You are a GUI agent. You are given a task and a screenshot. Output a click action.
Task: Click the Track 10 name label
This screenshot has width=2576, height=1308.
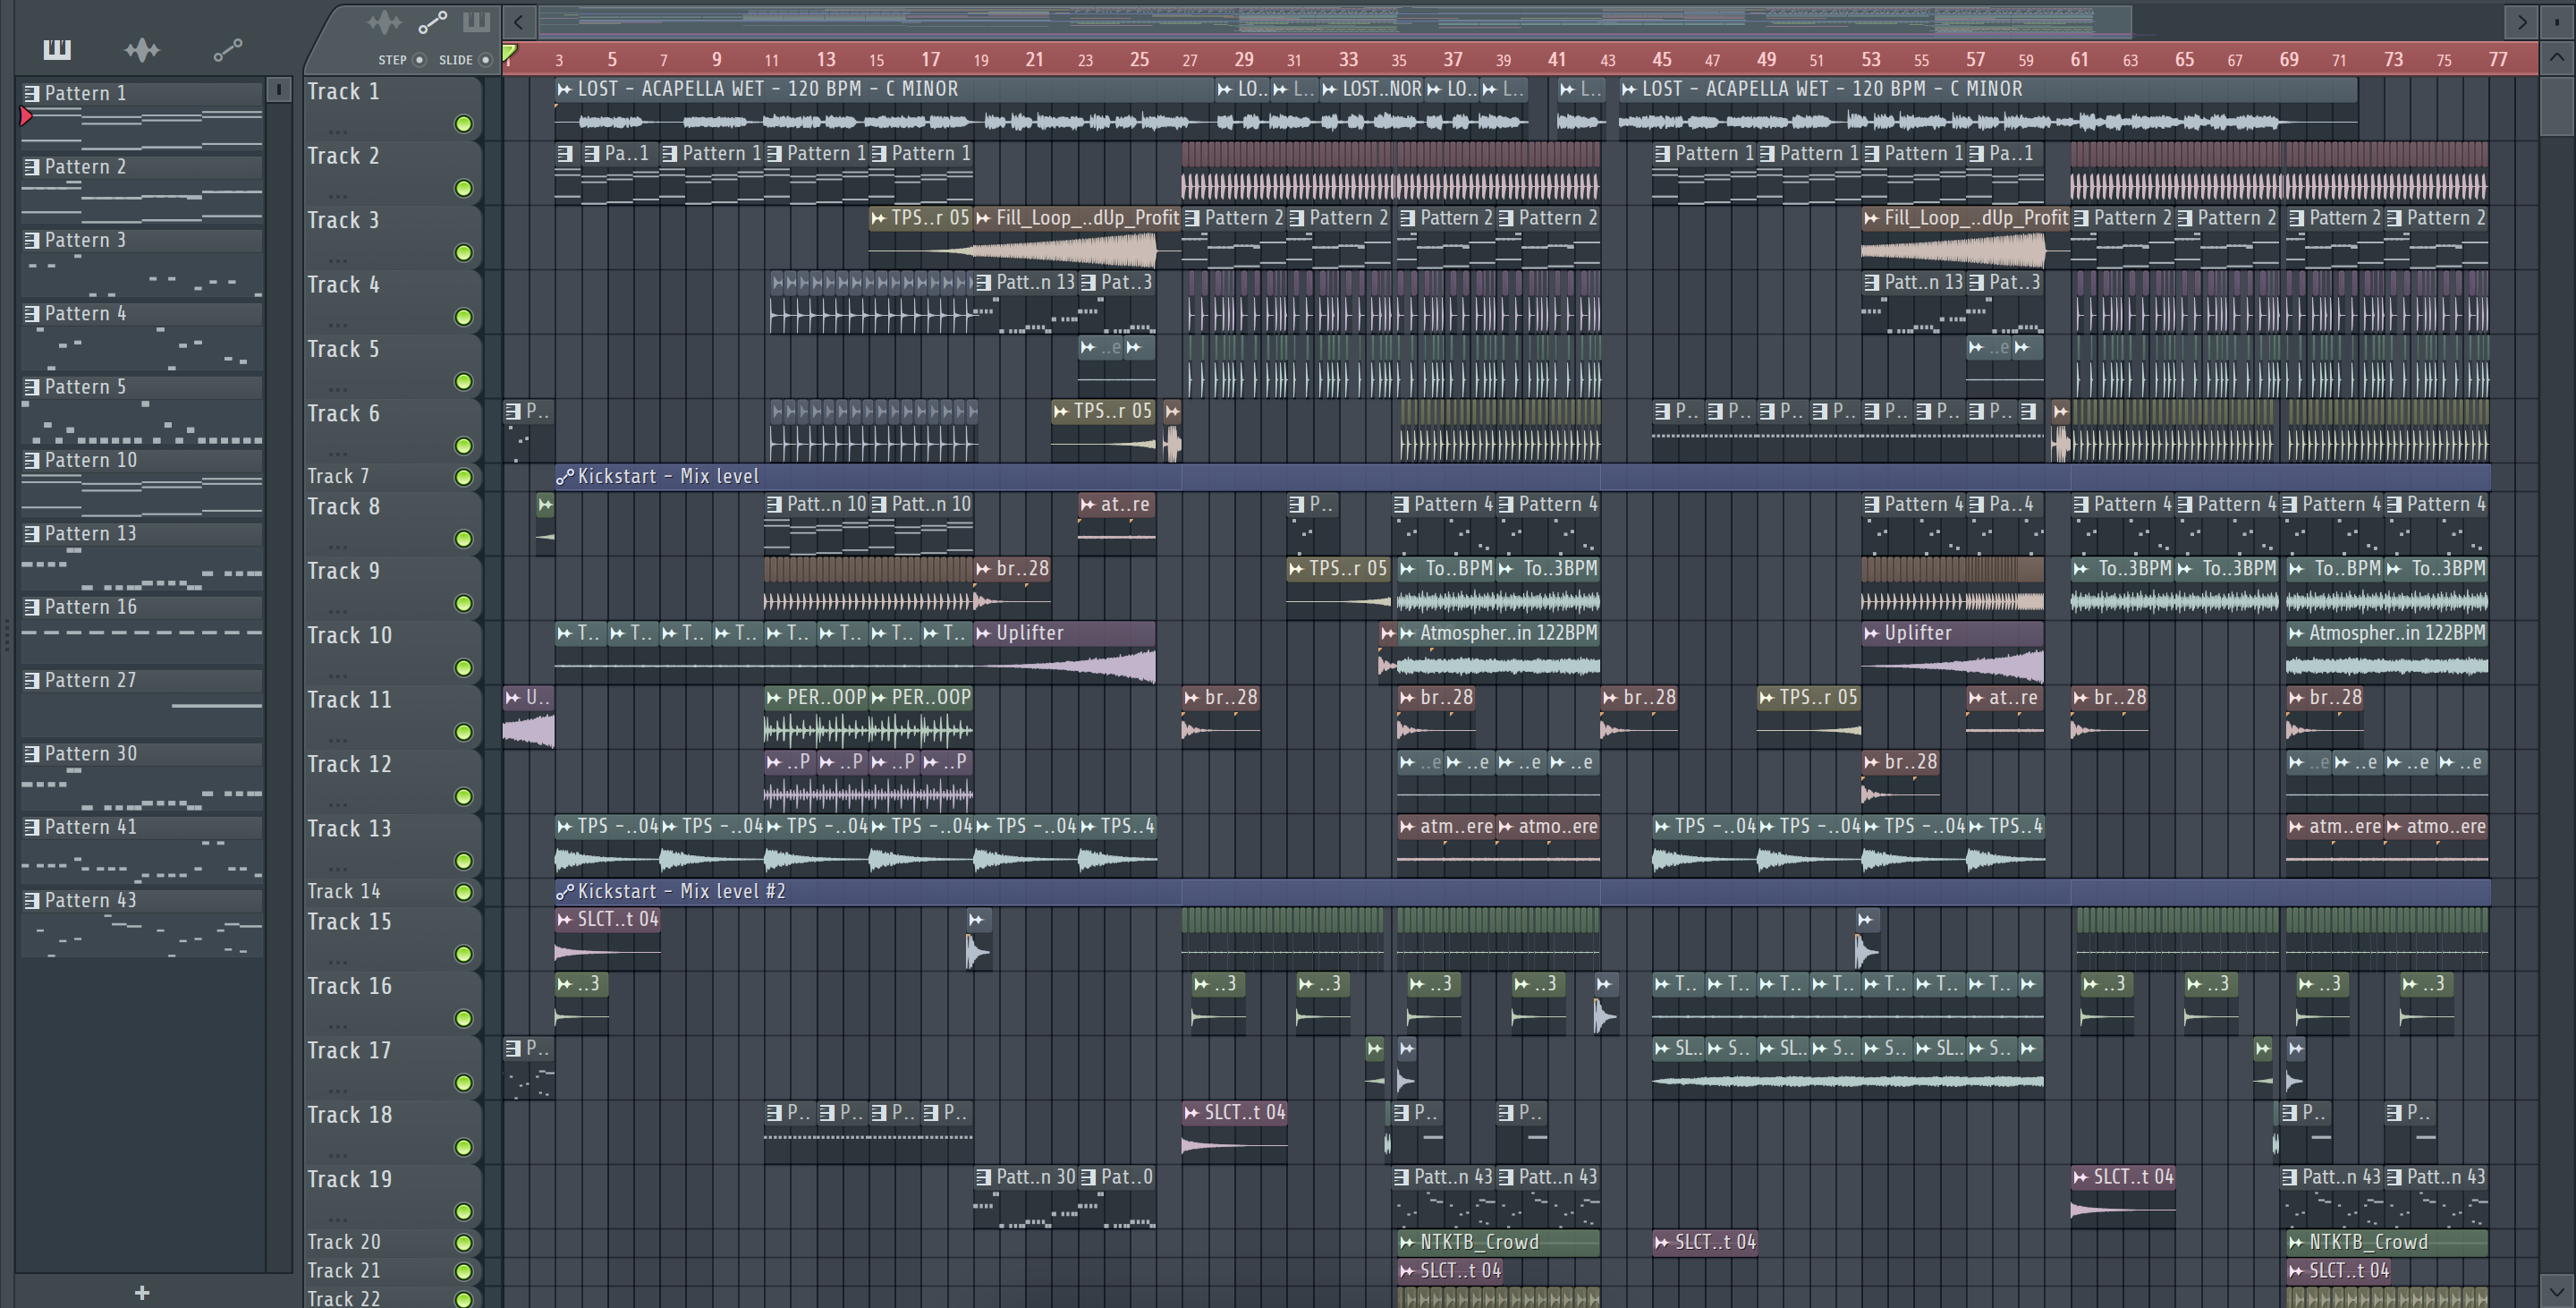350,636
